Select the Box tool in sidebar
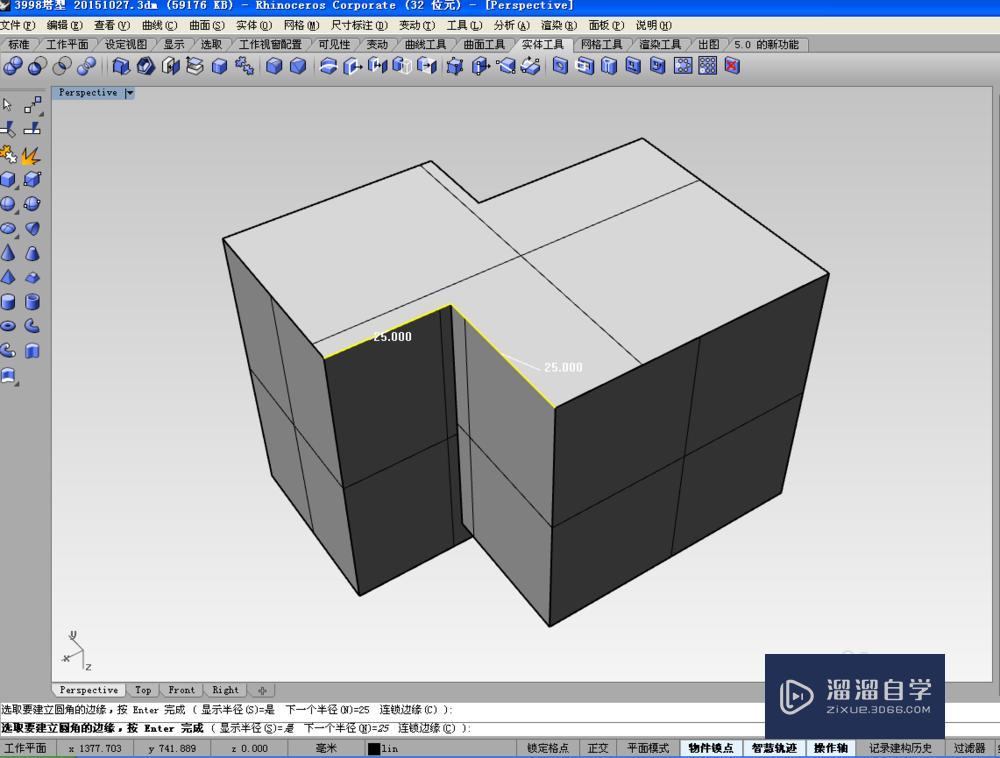The image size is (1000, 758). [8, 179]
